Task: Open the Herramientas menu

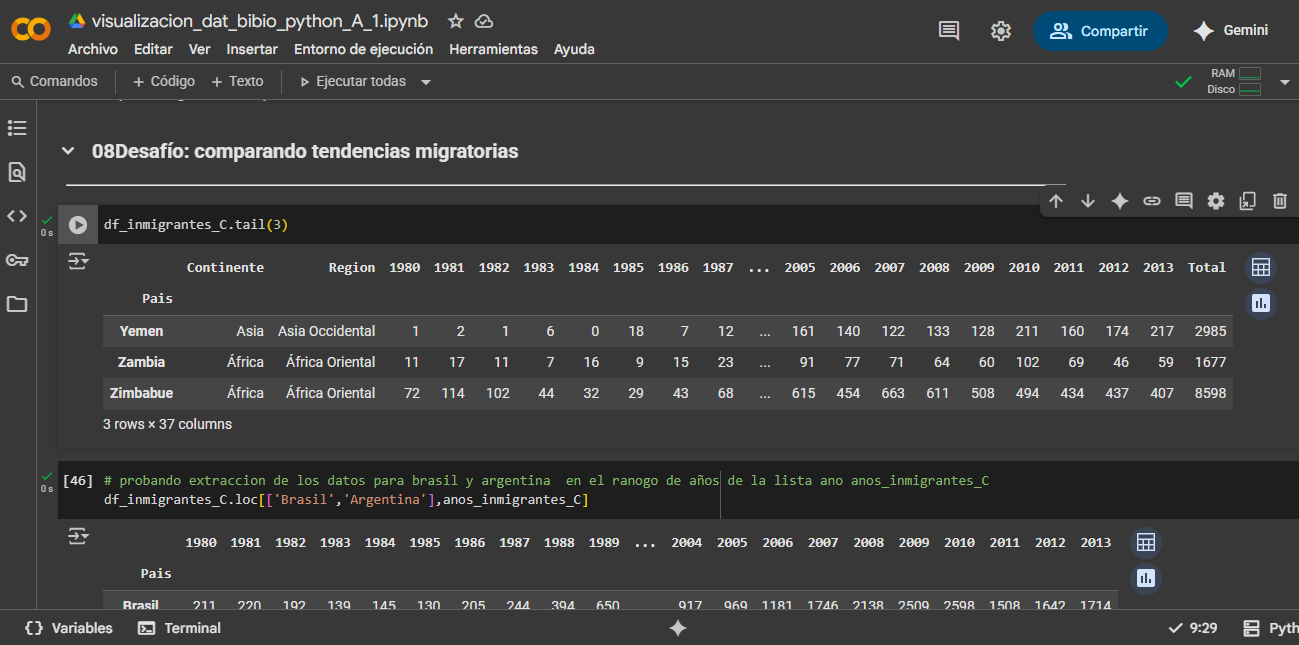Action: pyautogui.click(x=493, y=49)
